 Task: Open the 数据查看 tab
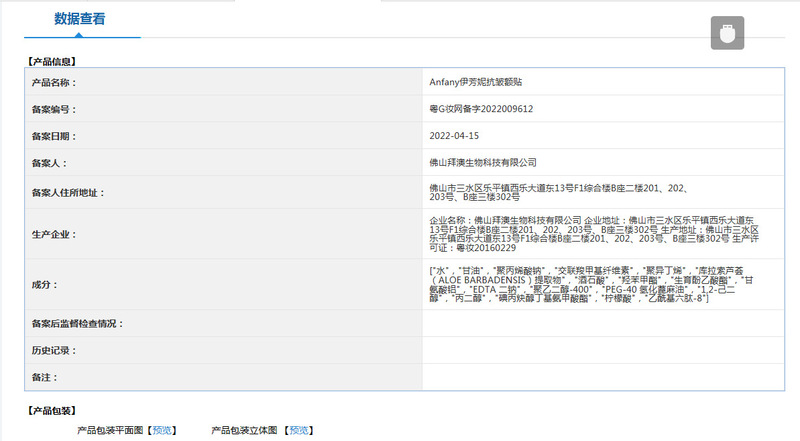(x=80, y=19)
